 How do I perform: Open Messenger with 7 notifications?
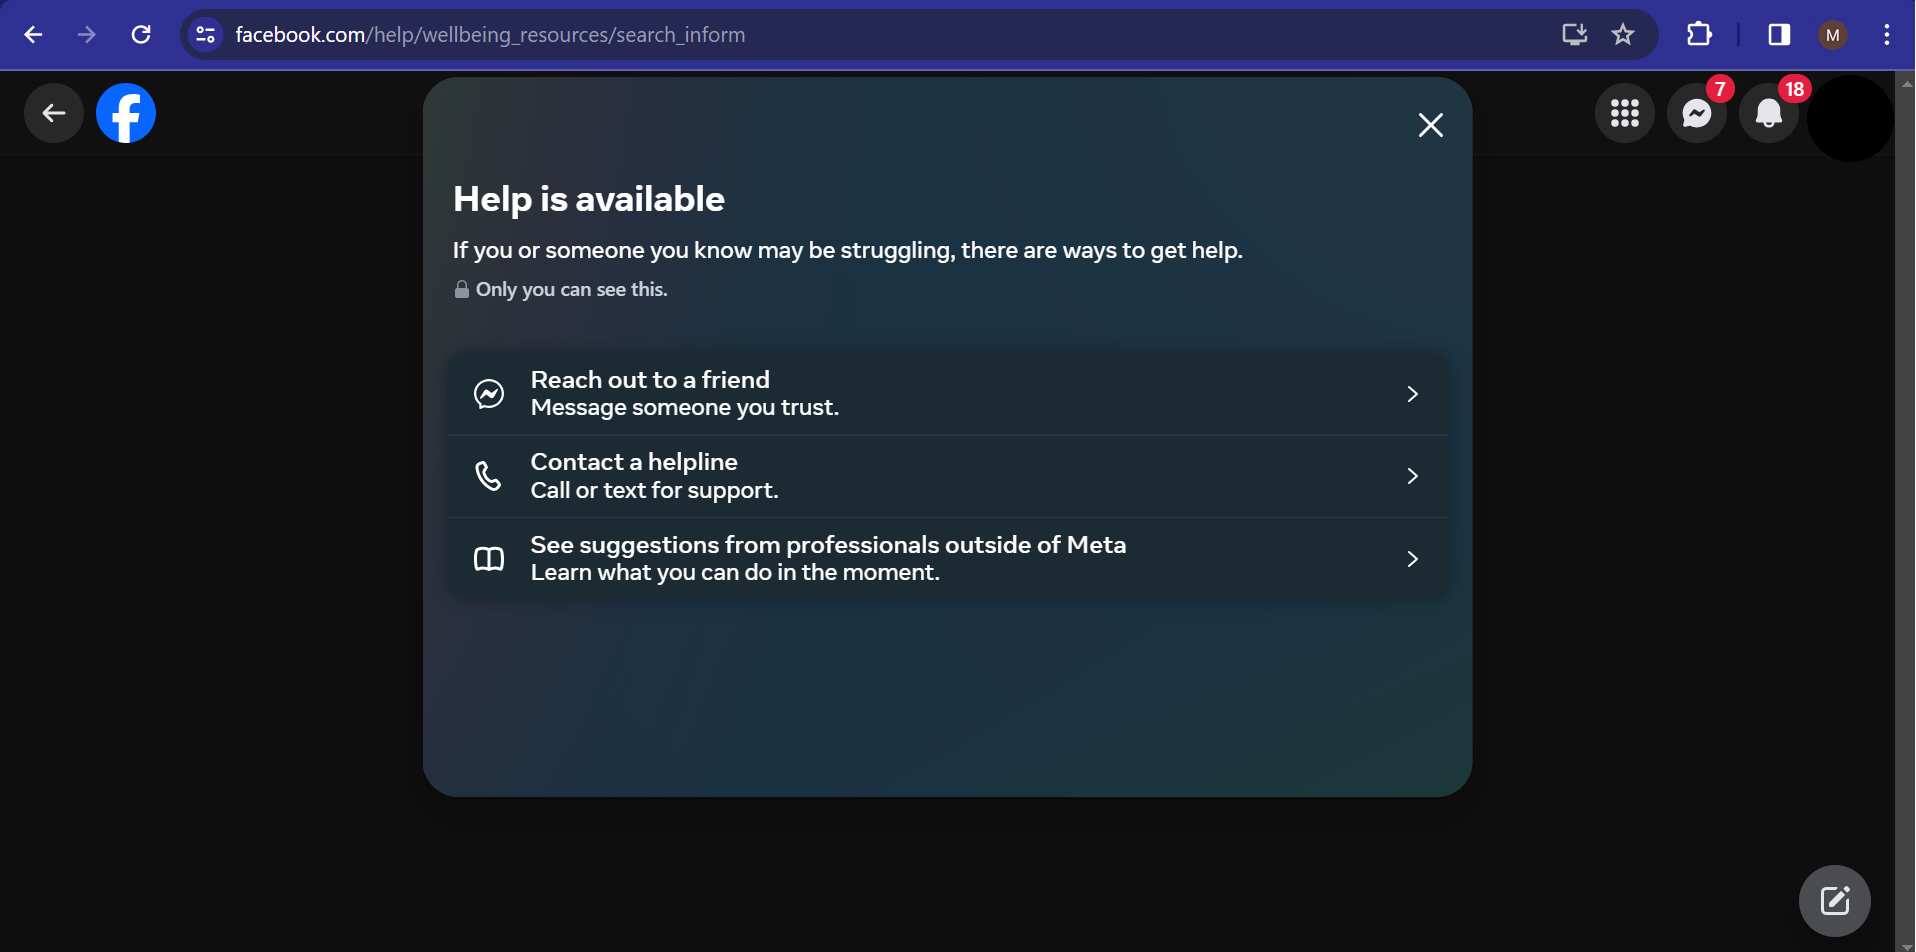(1697, 113)
